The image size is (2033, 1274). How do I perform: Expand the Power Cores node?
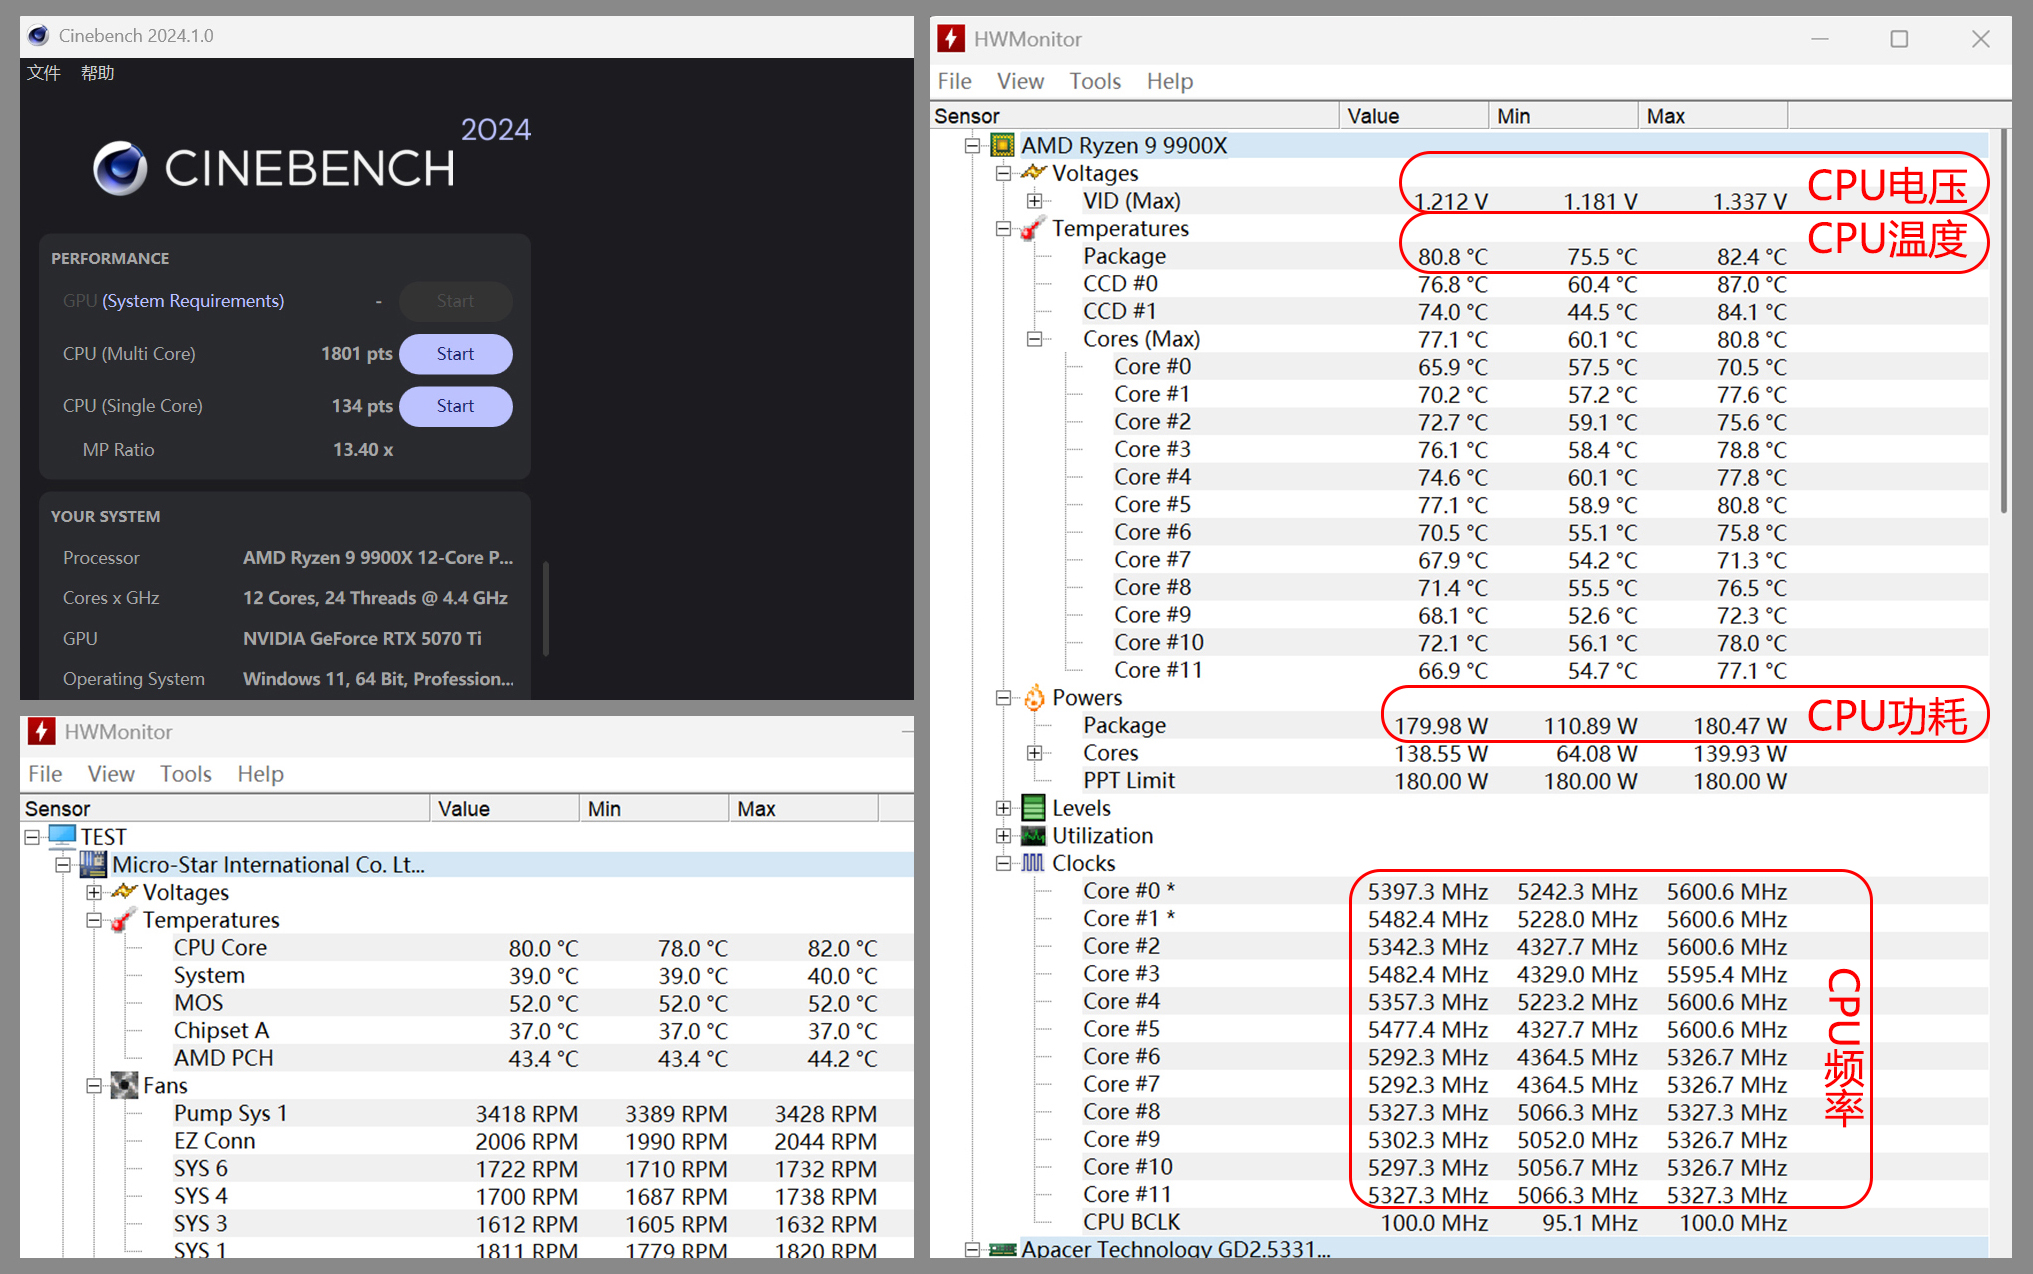tap(1035, 753)
